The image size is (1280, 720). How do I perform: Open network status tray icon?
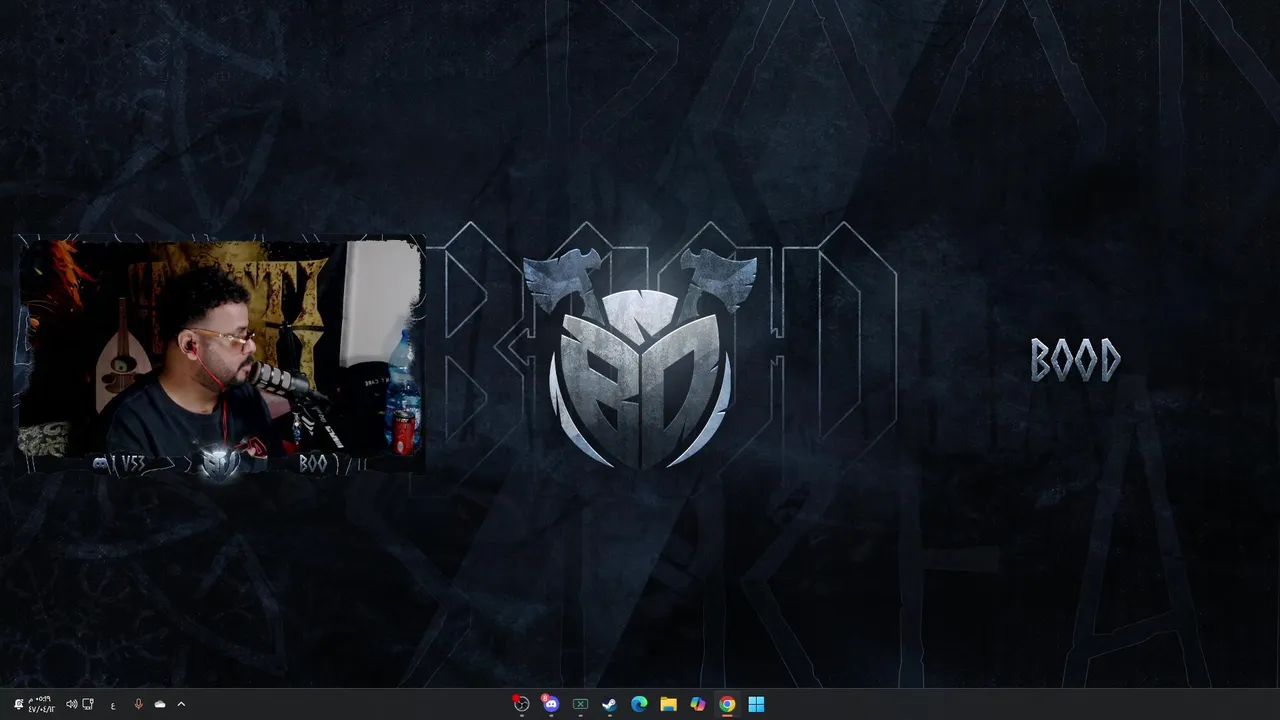tap(88, 704)
